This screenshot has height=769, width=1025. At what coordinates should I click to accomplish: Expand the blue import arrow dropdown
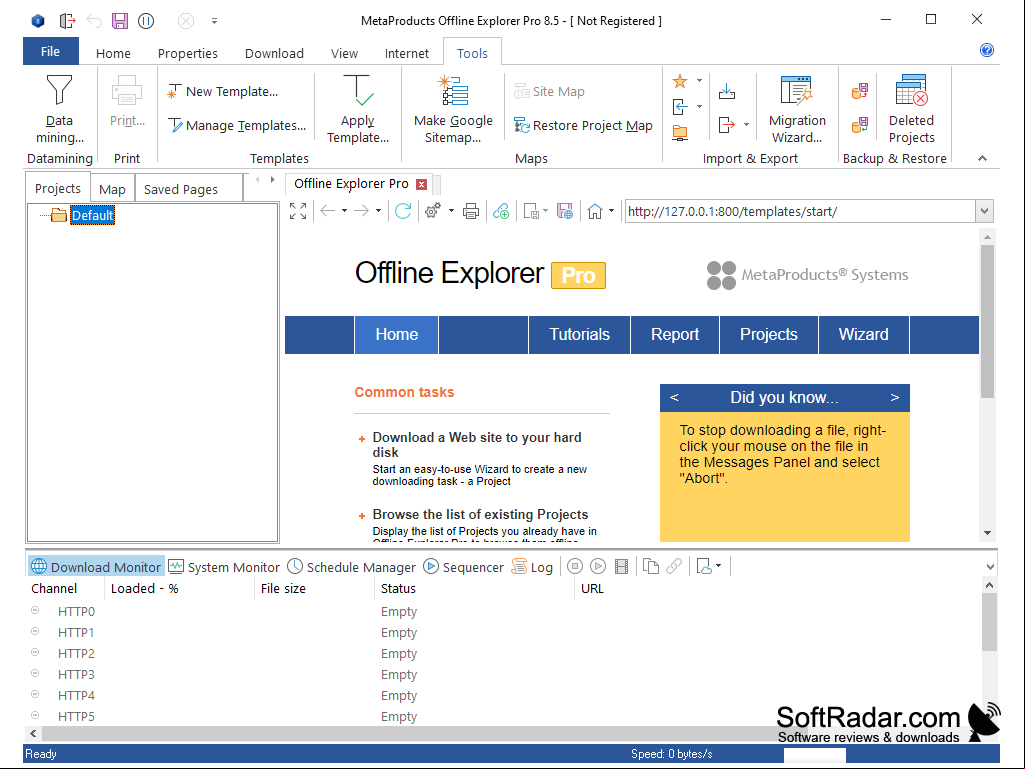[x=699, y=107]
